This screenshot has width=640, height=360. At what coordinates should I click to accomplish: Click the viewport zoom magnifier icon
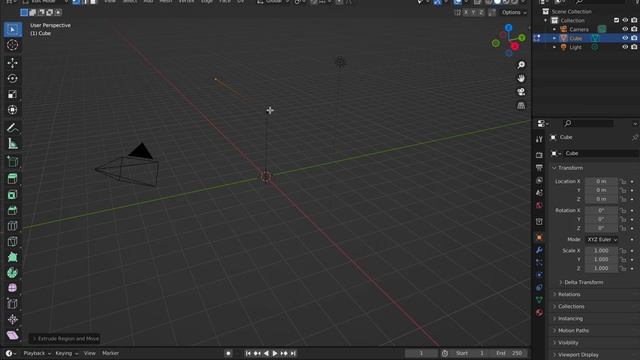pyautogui.click(x=521, y=65)
